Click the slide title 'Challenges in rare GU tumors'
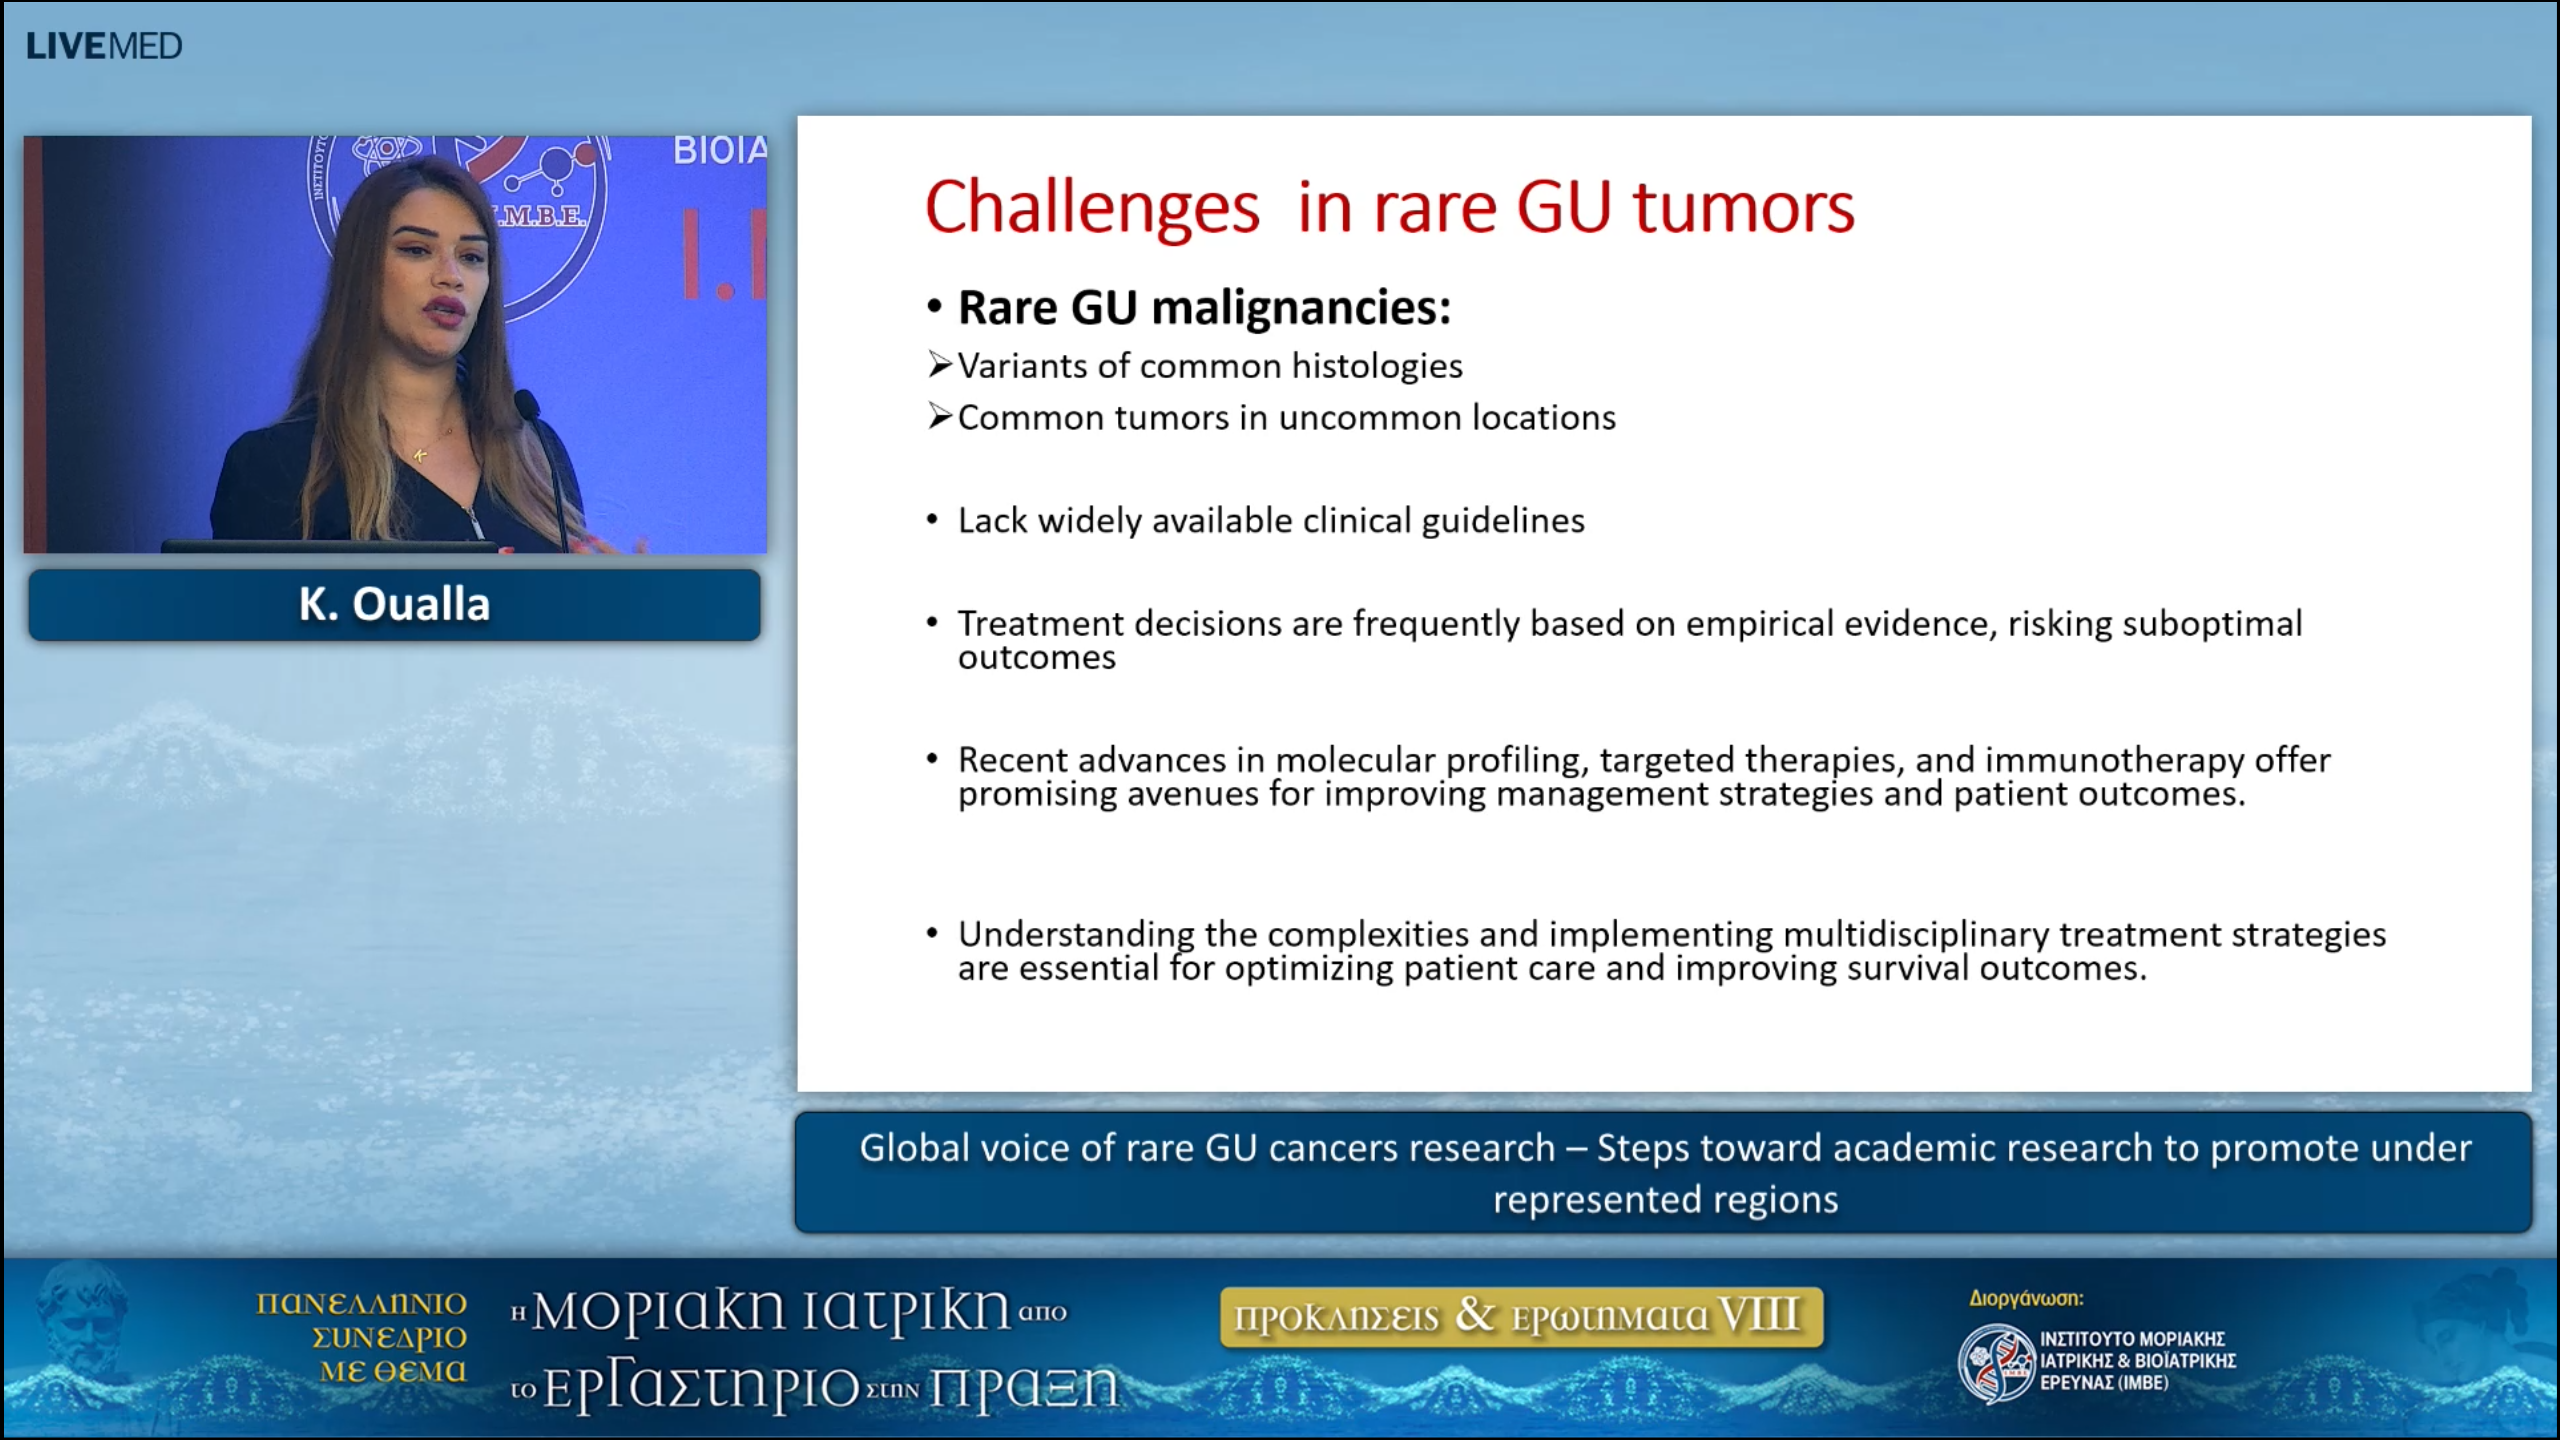Viewport: 2560px width, 1440px height. [1389, 208]
